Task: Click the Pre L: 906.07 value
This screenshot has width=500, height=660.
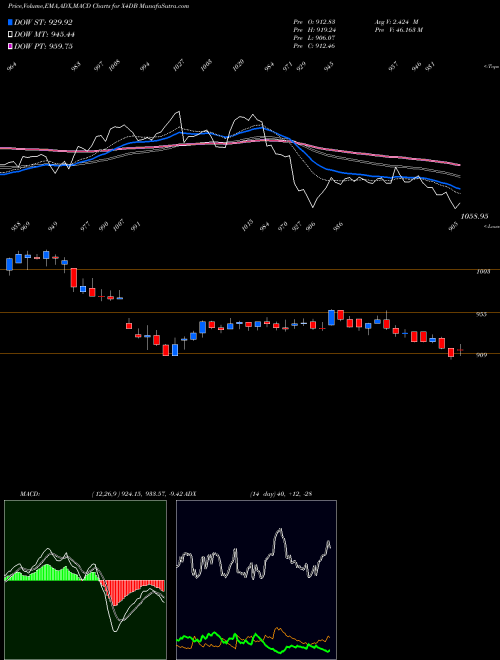Action: (314, 38)
